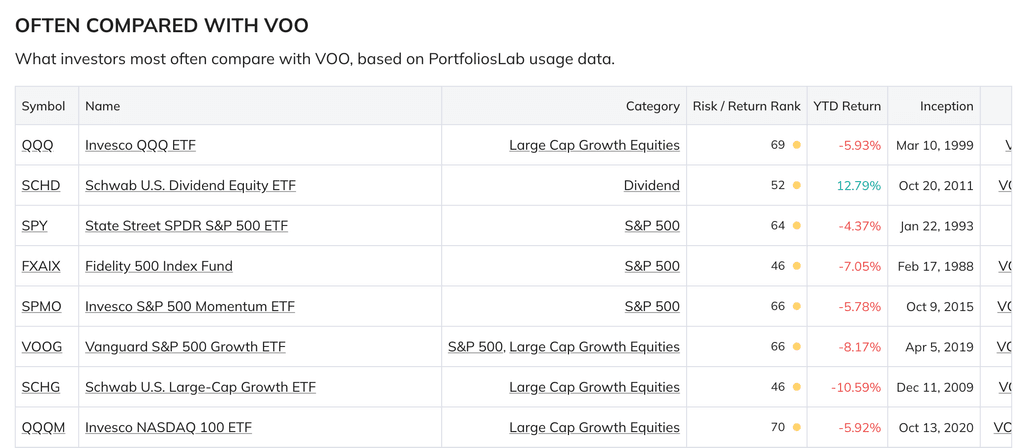Click the yellow rank dot in SCHG row
This screenshot has width=1024, height=448.
(x=797, y=387)
